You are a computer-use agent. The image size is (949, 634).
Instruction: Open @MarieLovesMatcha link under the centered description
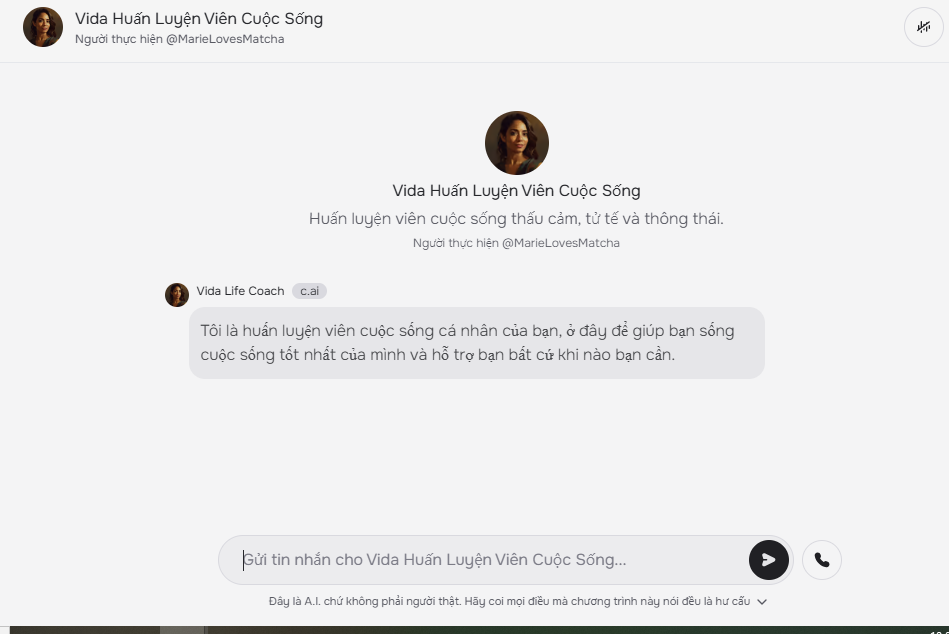click(561, 243)
